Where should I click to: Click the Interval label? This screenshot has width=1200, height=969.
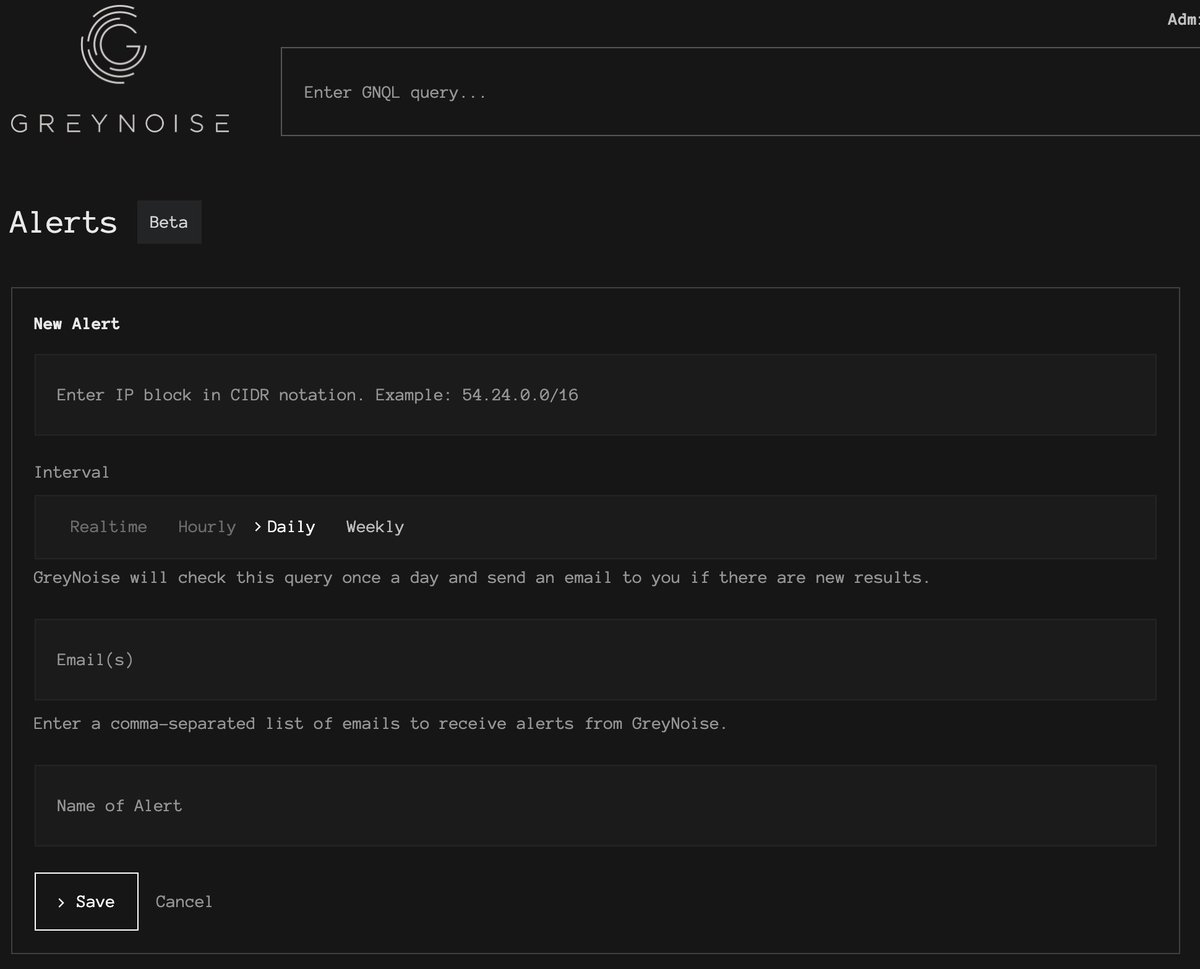click(x=72, y=472)
